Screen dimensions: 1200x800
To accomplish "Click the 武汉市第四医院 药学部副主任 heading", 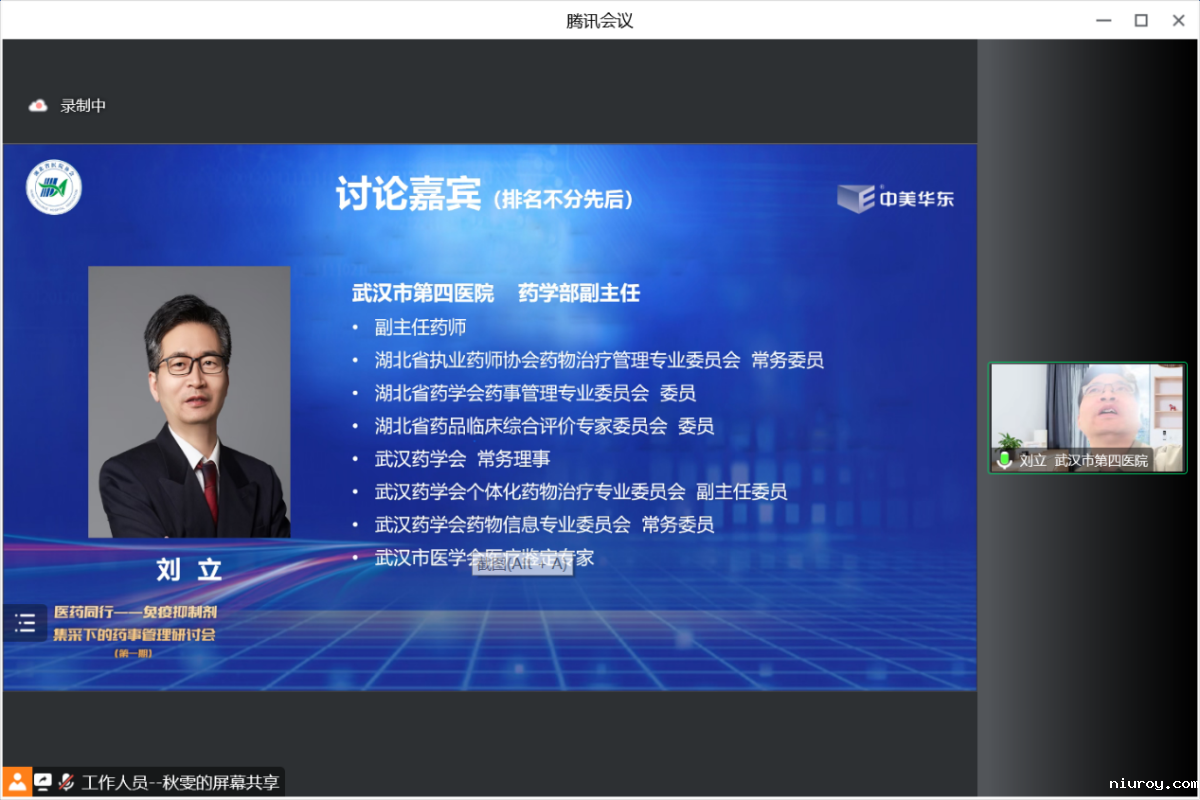I will pyautogui.click(x=496, y=293).
